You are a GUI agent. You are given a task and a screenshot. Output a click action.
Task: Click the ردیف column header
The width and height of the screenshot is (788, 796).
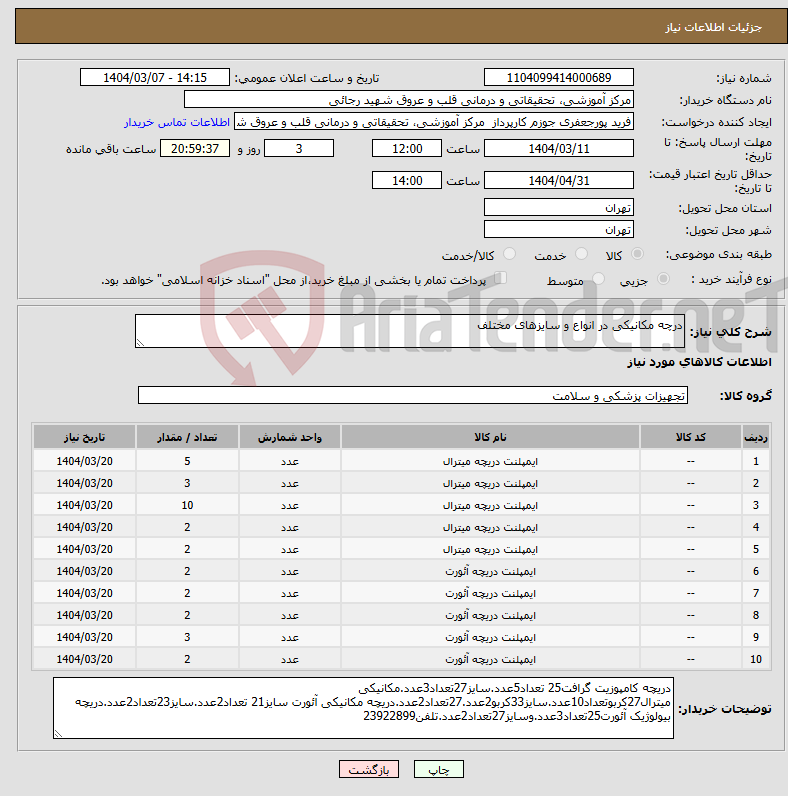756,437
